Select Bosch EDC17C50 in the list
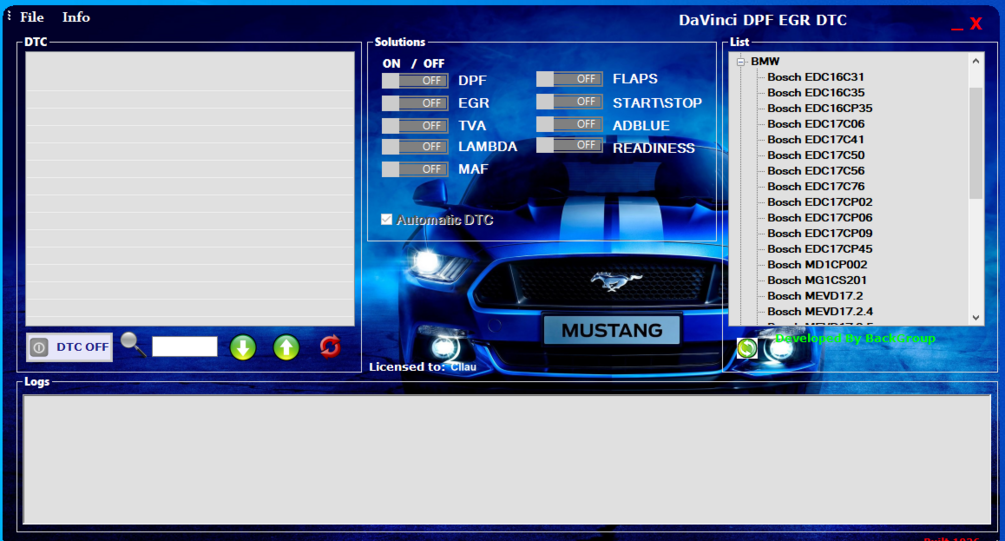This screenshot has height=541, width=1005. [x=815, y=155]
